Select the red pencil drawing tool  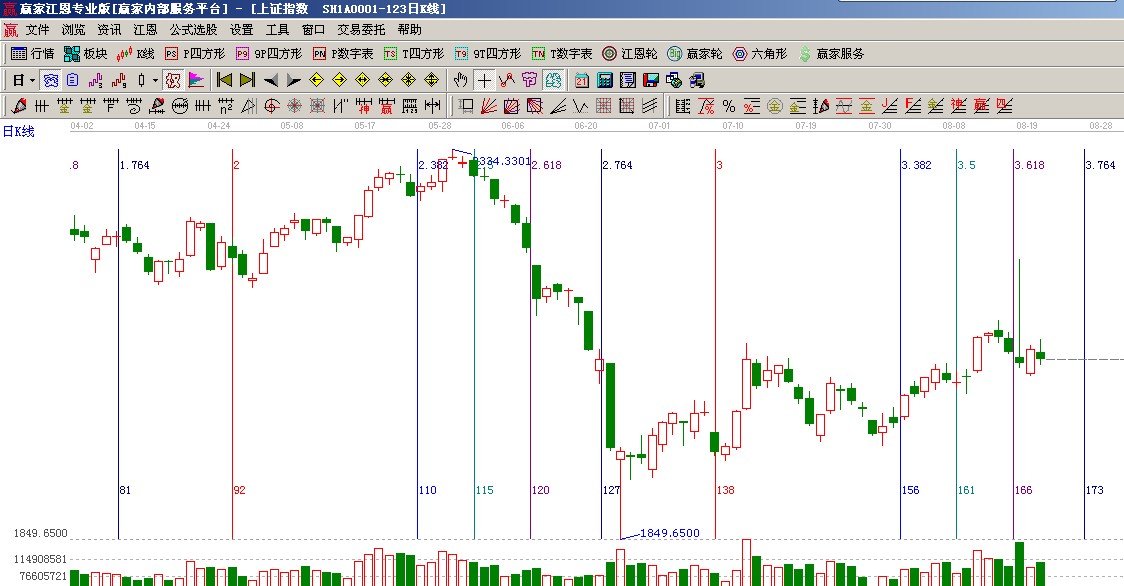pos(19,105)
